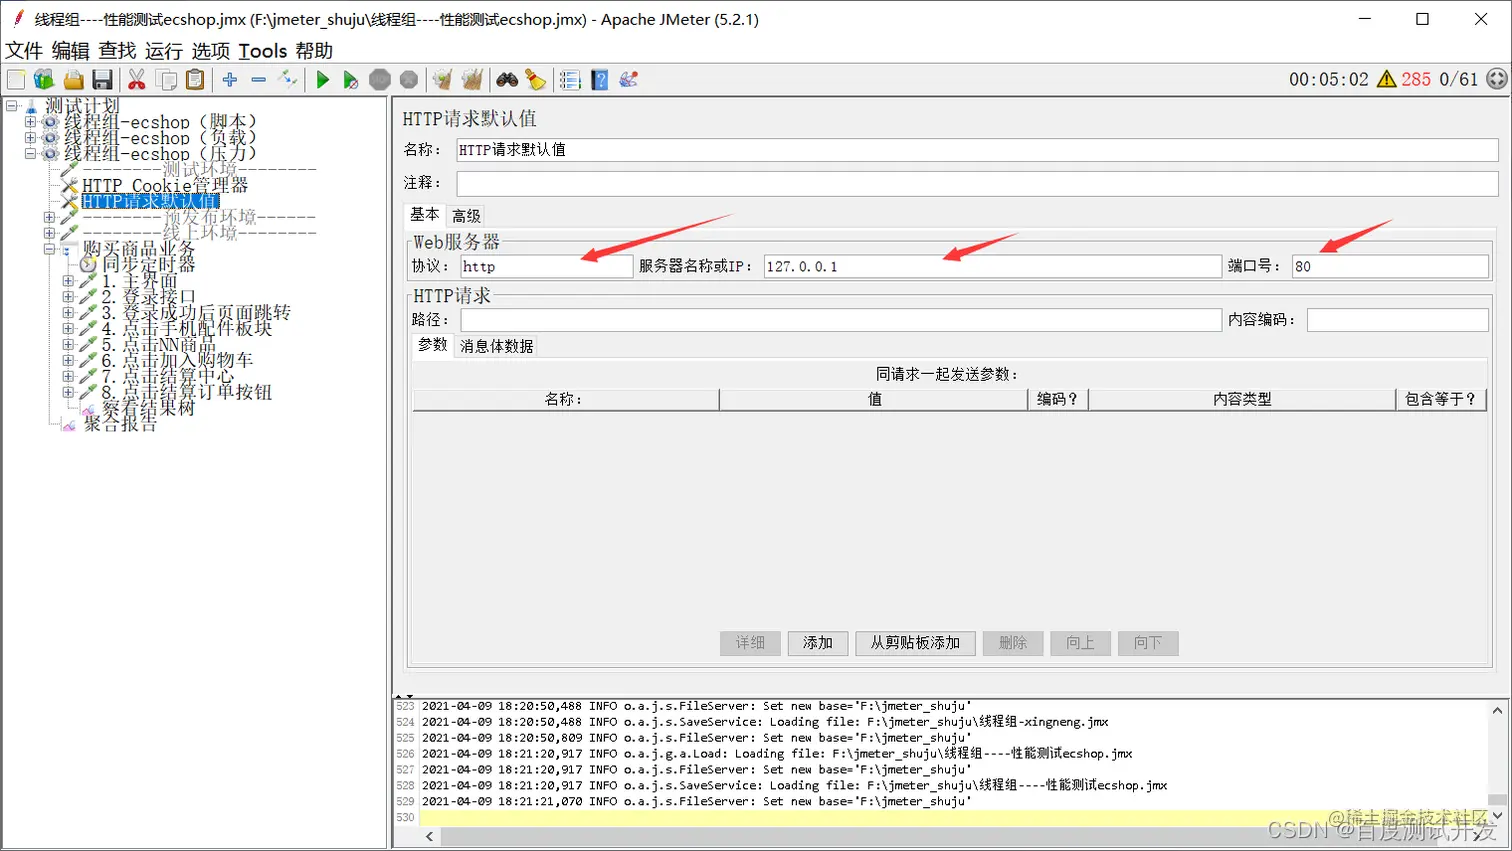Switch to the 高级 tab
This screenshot has height=851, width=1512.
(466, 216)
